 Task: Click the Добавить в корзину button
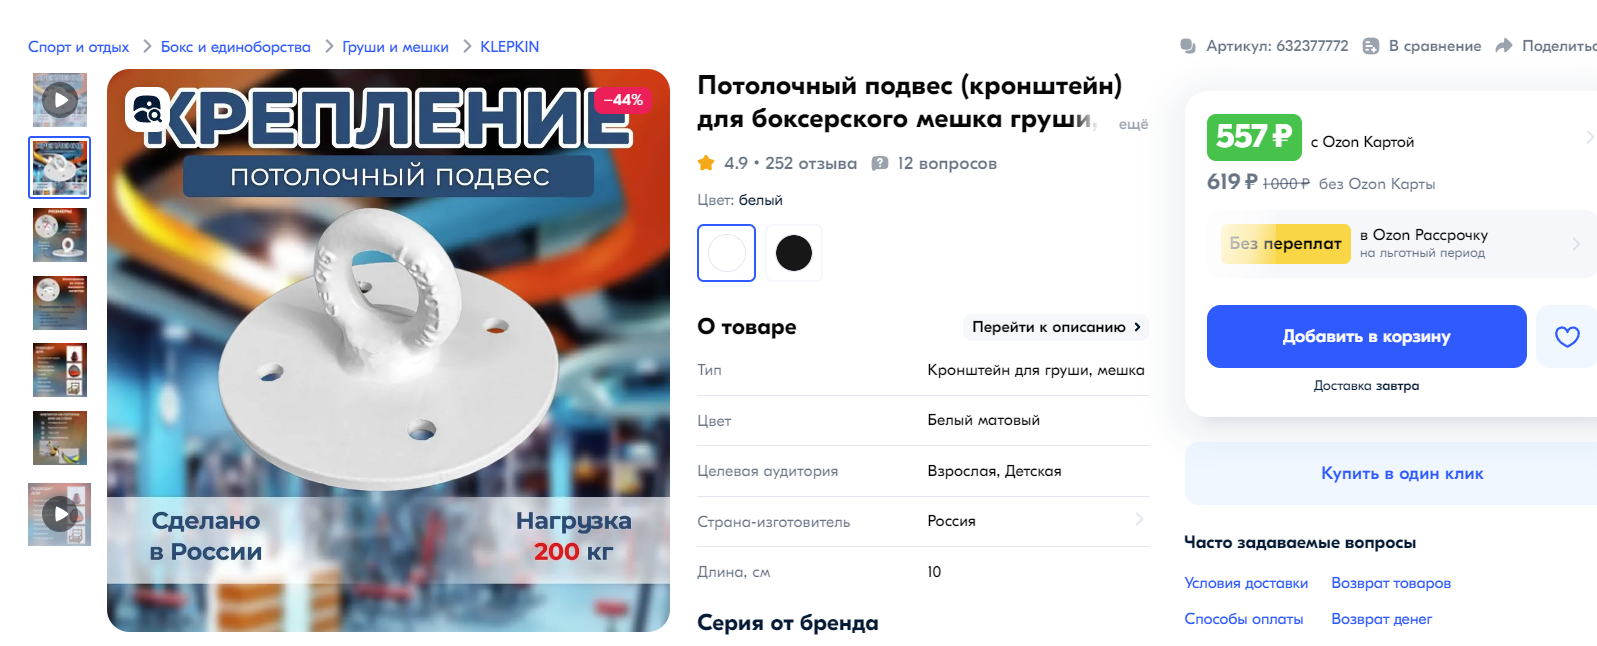(1366, 337)
